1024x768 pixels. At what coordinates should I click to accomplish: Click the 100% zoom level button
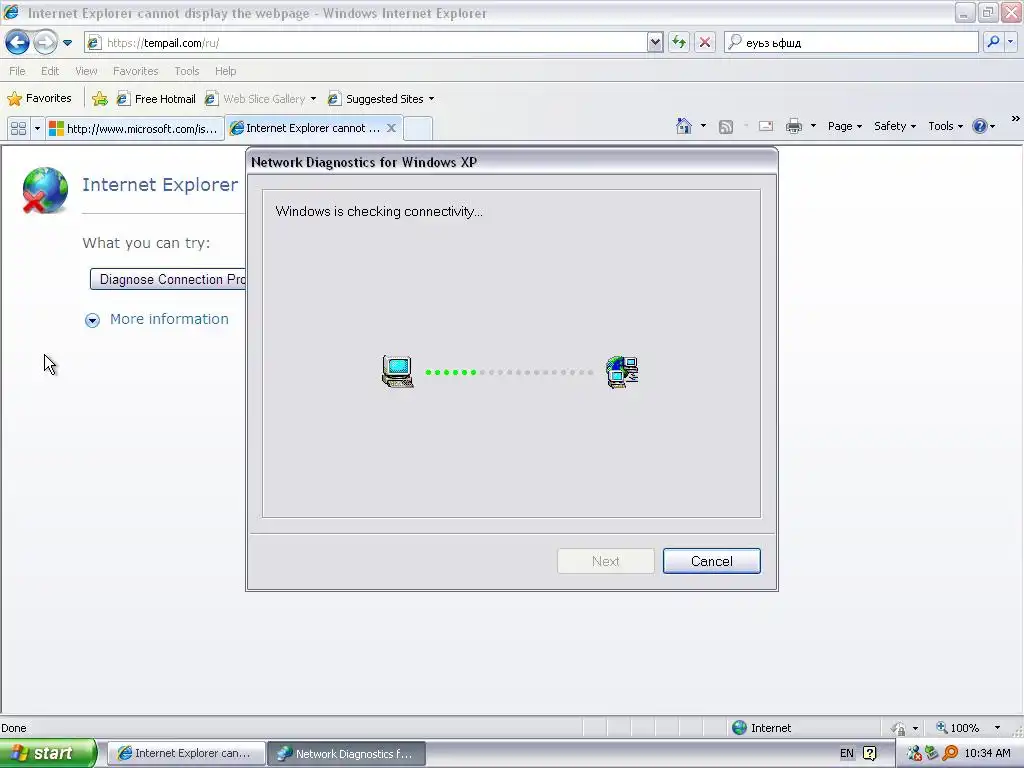click(957, 728)
